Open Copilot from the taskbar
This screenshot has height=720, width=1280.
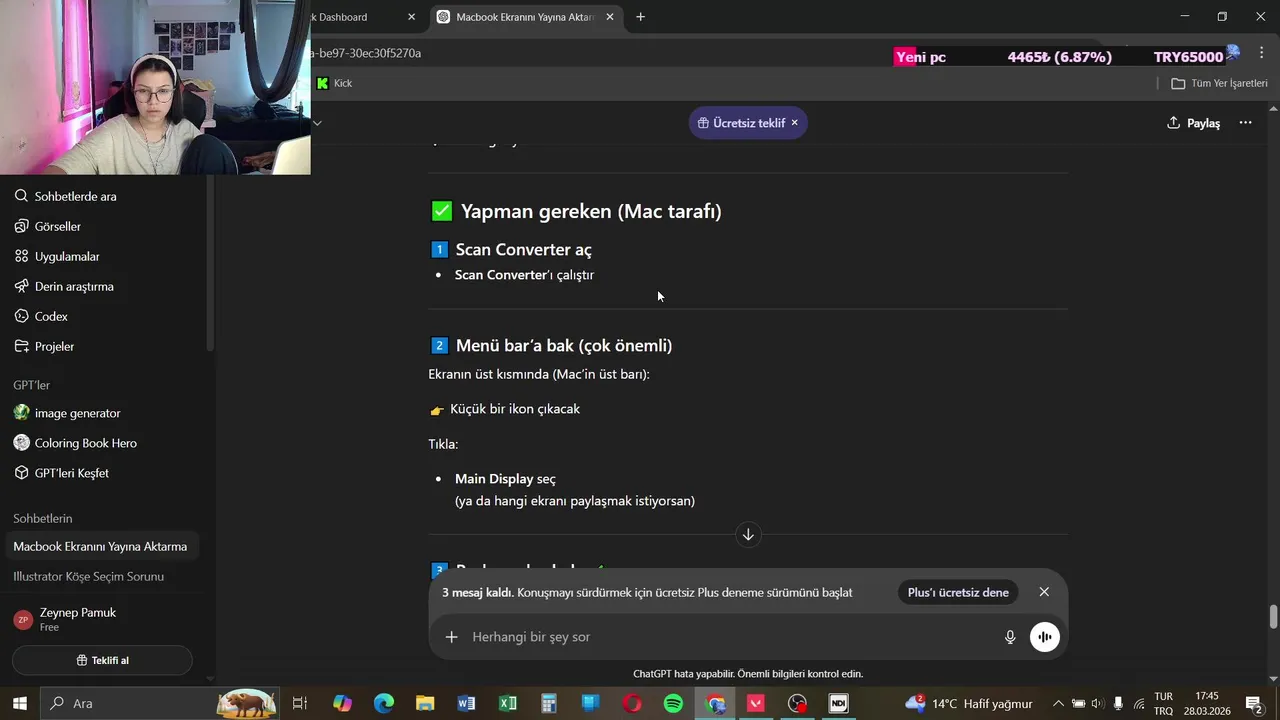342,704
